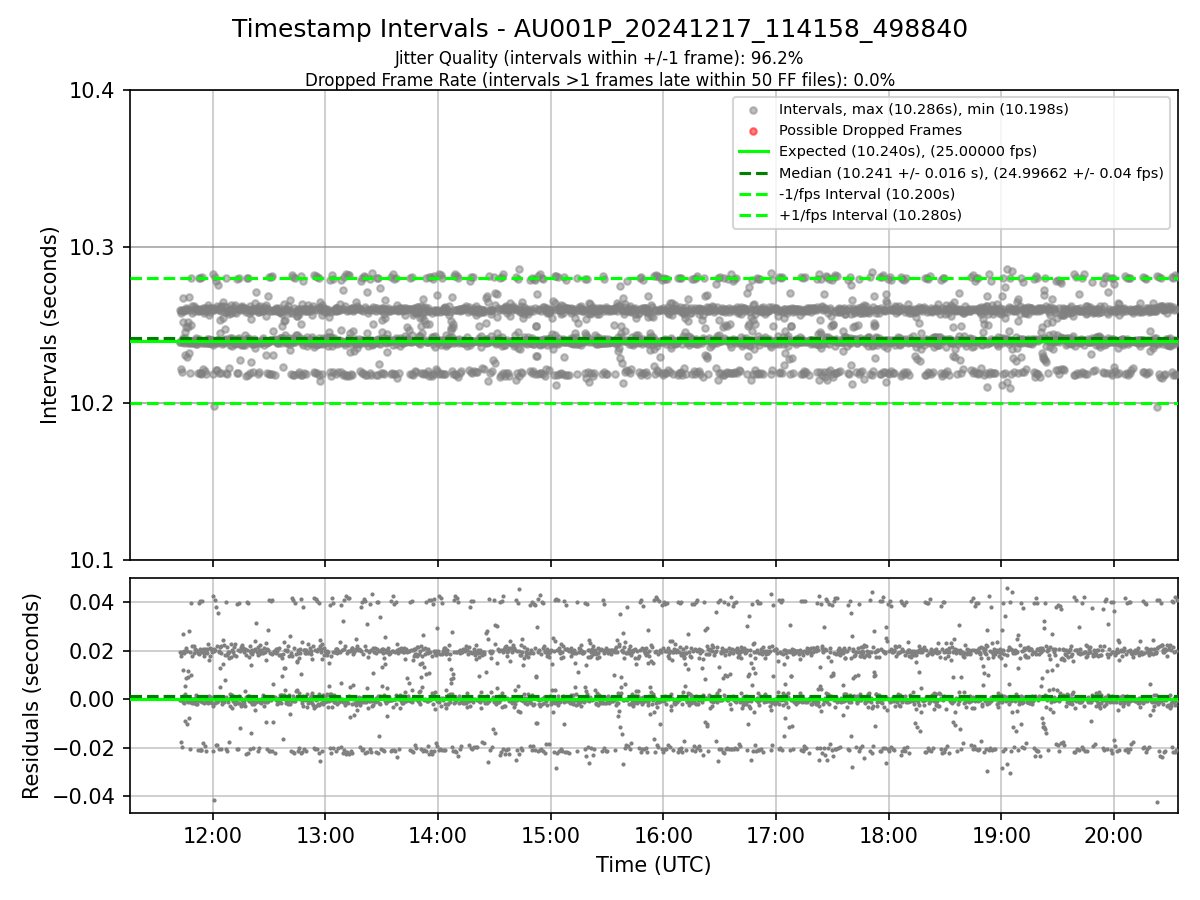Click legend entry 'Possible Dropped Frames'

[870, 130]
